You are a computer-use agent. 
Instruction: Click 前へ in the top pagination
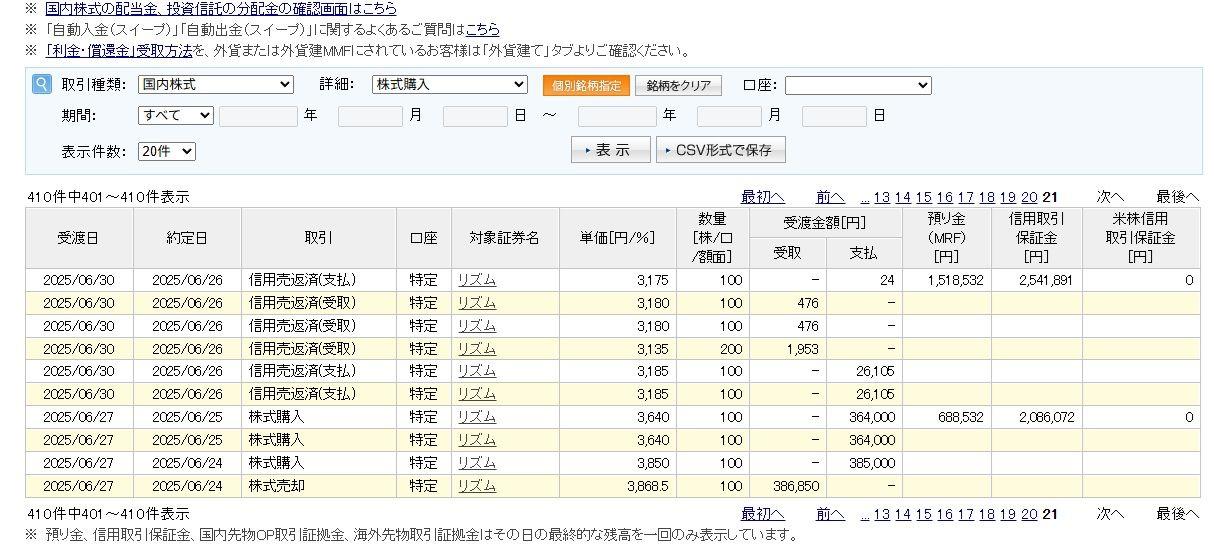click(830, 197)
